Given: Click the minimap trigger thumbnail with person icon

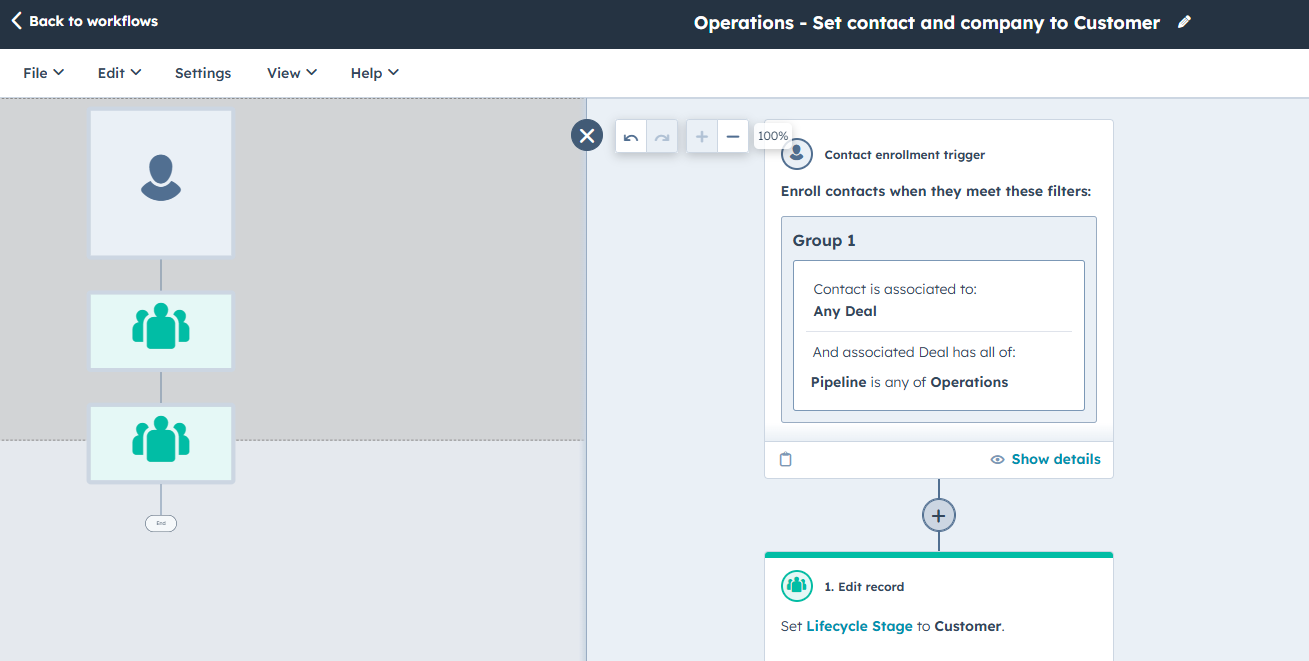Looking at the screenshot, I should tap(161, 183).
